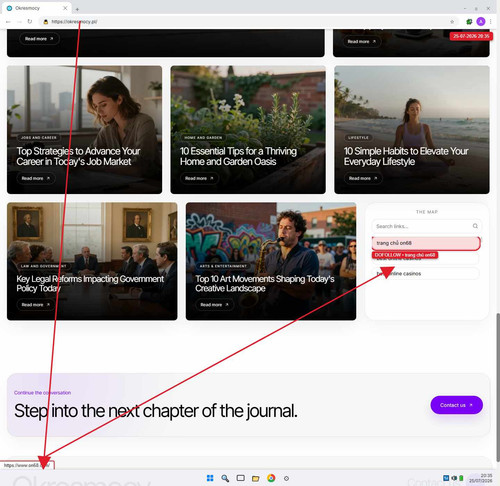Open '10 Simple Habits to Elevate' headline
This screenshot has width=500, height=486.
coord(406,156)
